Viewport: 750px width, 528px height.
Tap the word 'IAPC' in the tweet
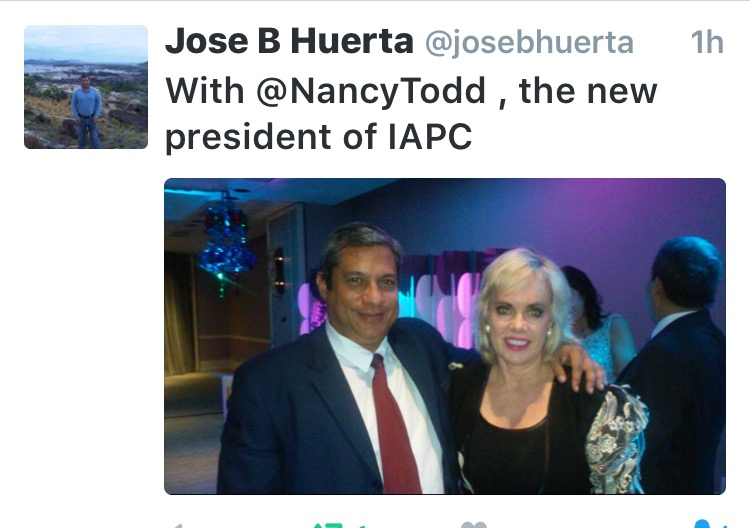click(x=430, y=136)
